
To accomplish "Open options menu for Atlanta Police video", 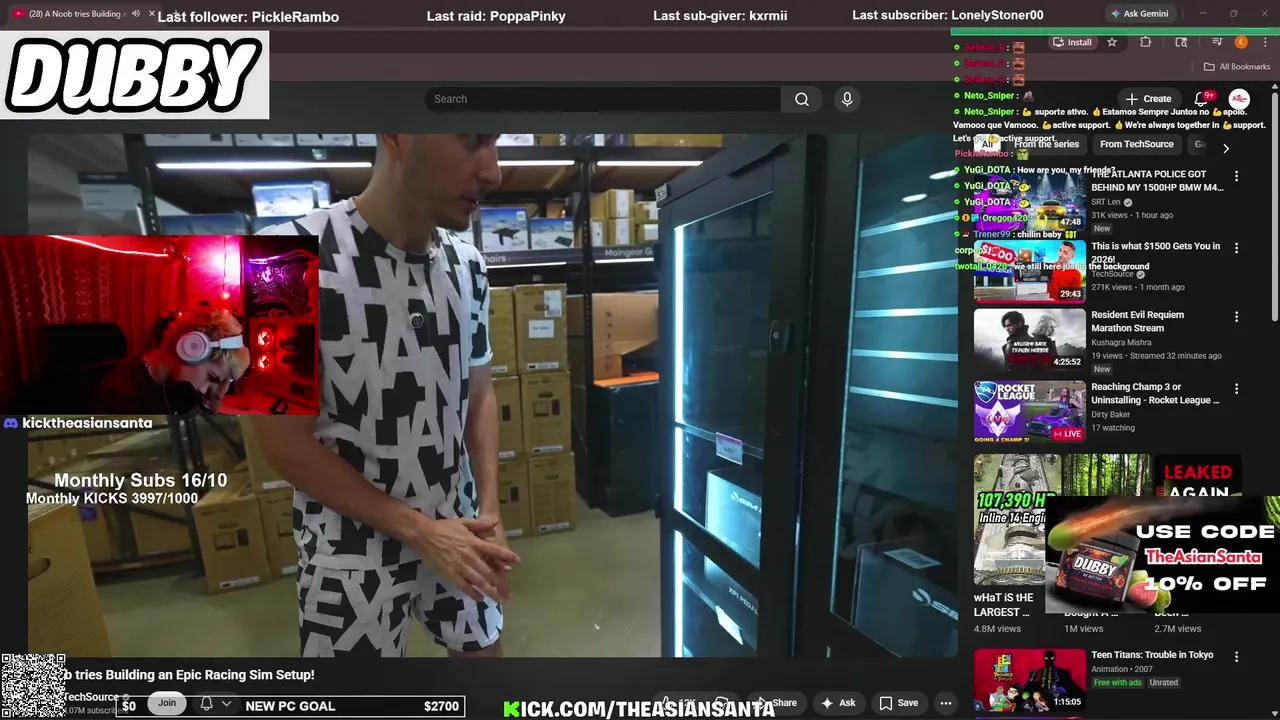I will [x=1236, y=176].
